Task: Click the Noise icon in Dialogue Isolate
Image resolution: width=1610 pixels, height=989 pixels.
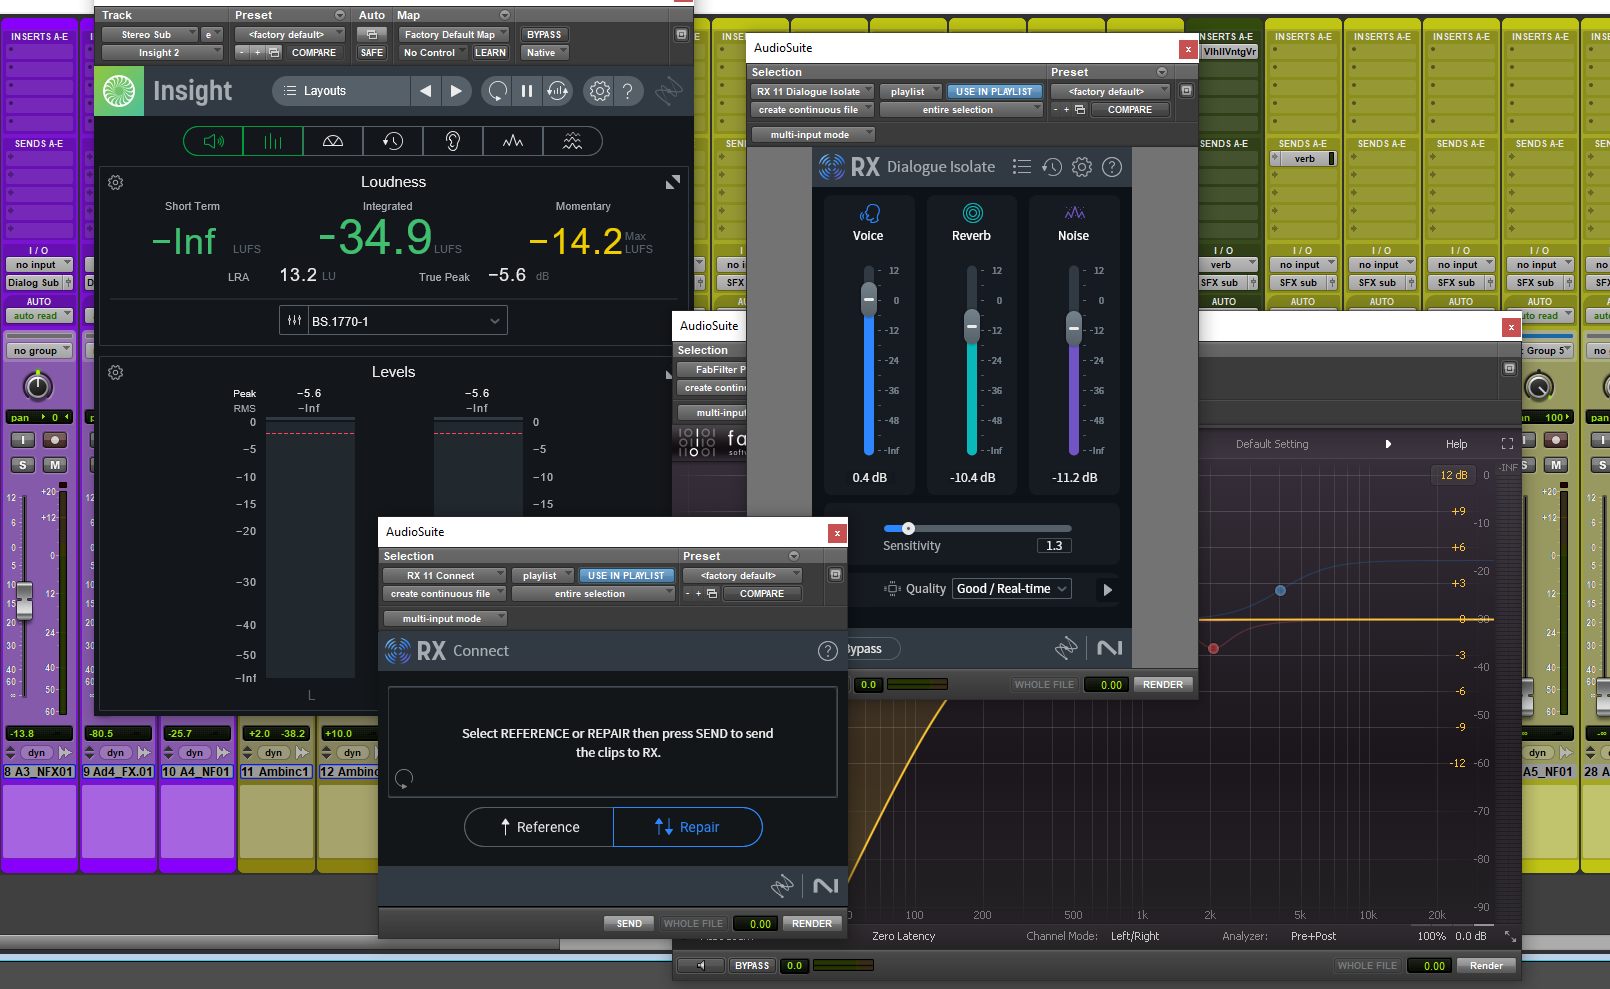Action: pos(1074,213)
